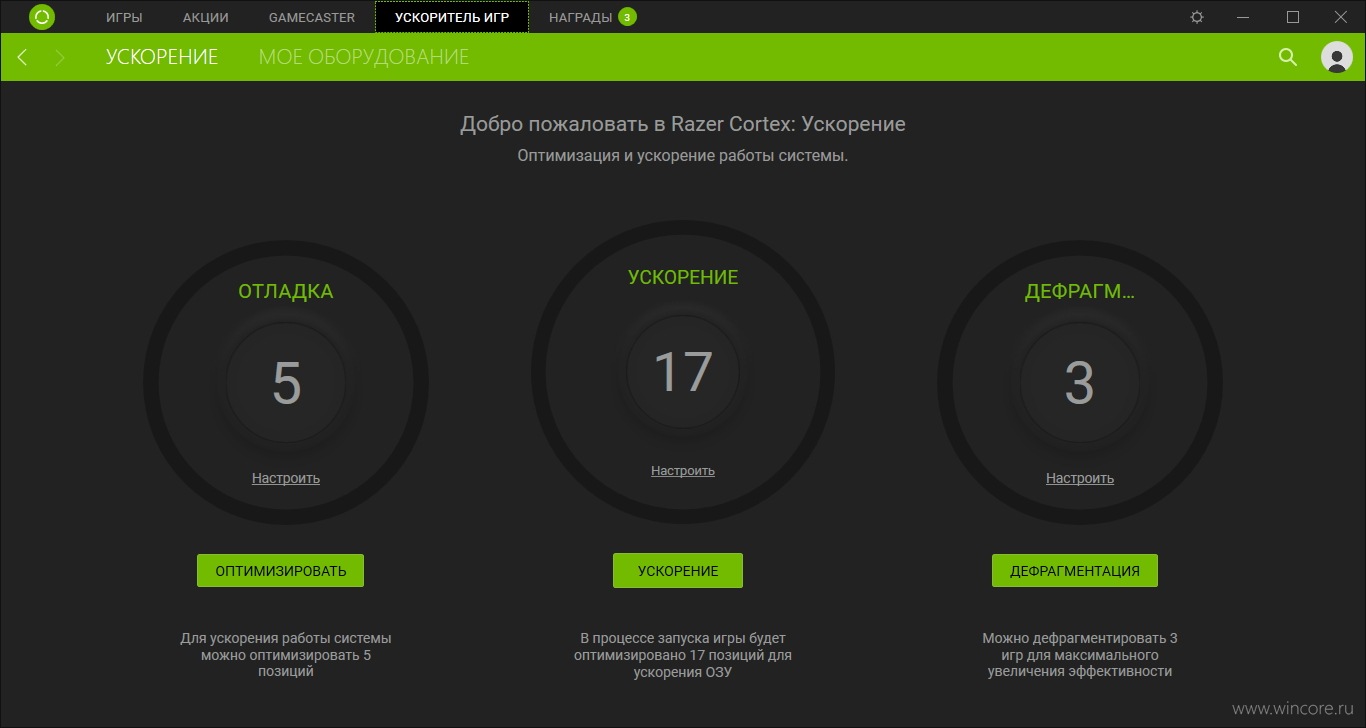
Task: Close the Razer Cortex window
Action: (x=1341, y=17)
